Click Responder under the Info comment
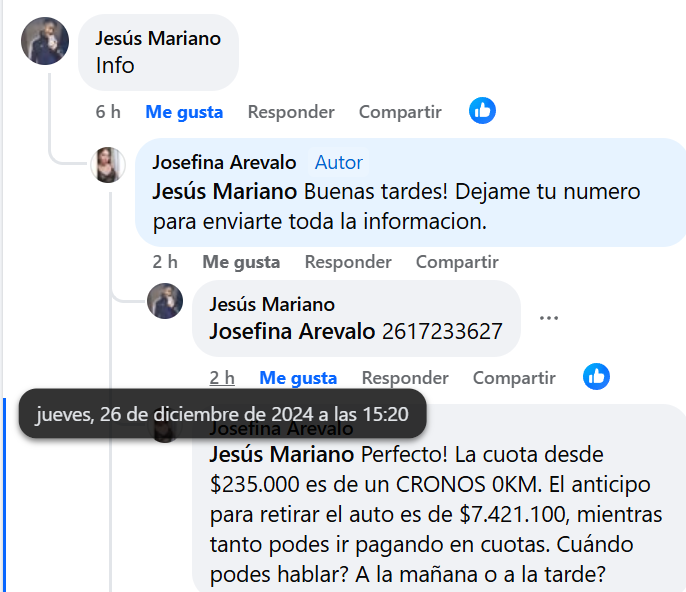 (x=291, y=112)
